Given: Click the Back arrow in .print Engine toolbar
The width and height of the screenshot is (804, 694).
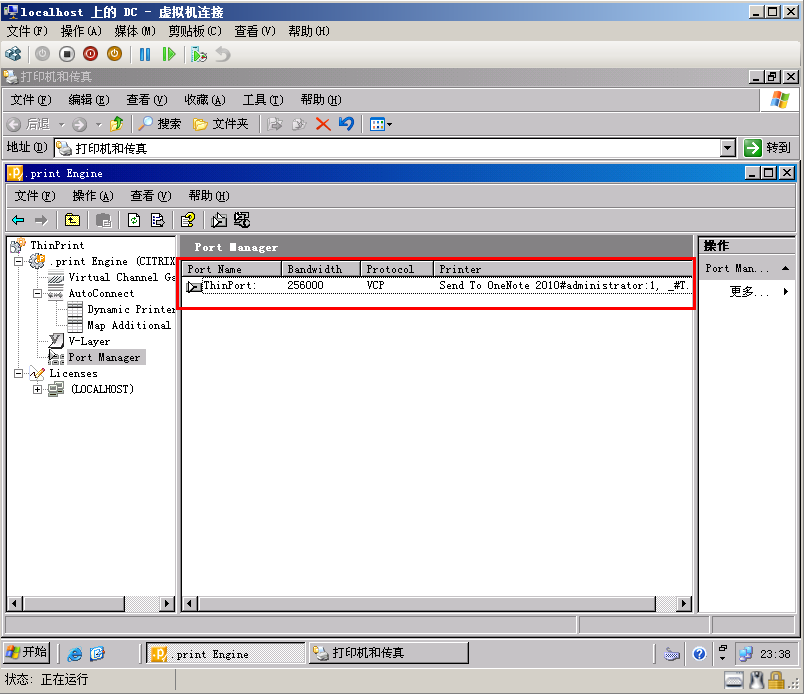Looking at the screenshot, I should tap(18, 220).
